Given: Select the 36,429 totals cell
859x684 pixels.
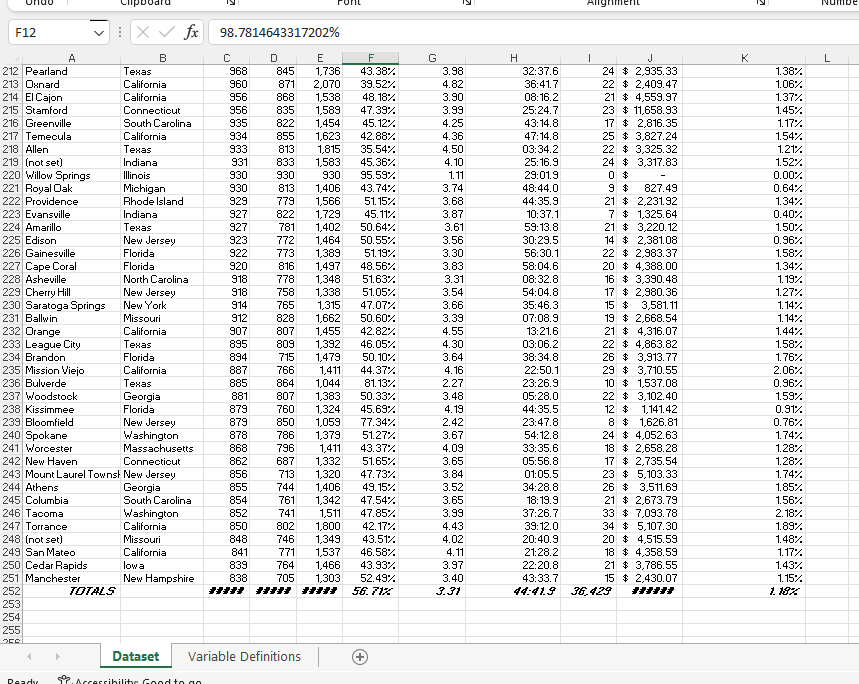Looking at the screenshot, I should click(588, 591).
